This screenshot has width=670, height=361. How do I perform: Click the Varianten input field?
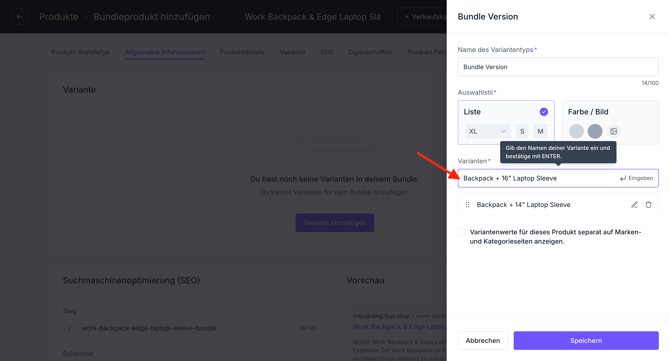click(558, 178)
